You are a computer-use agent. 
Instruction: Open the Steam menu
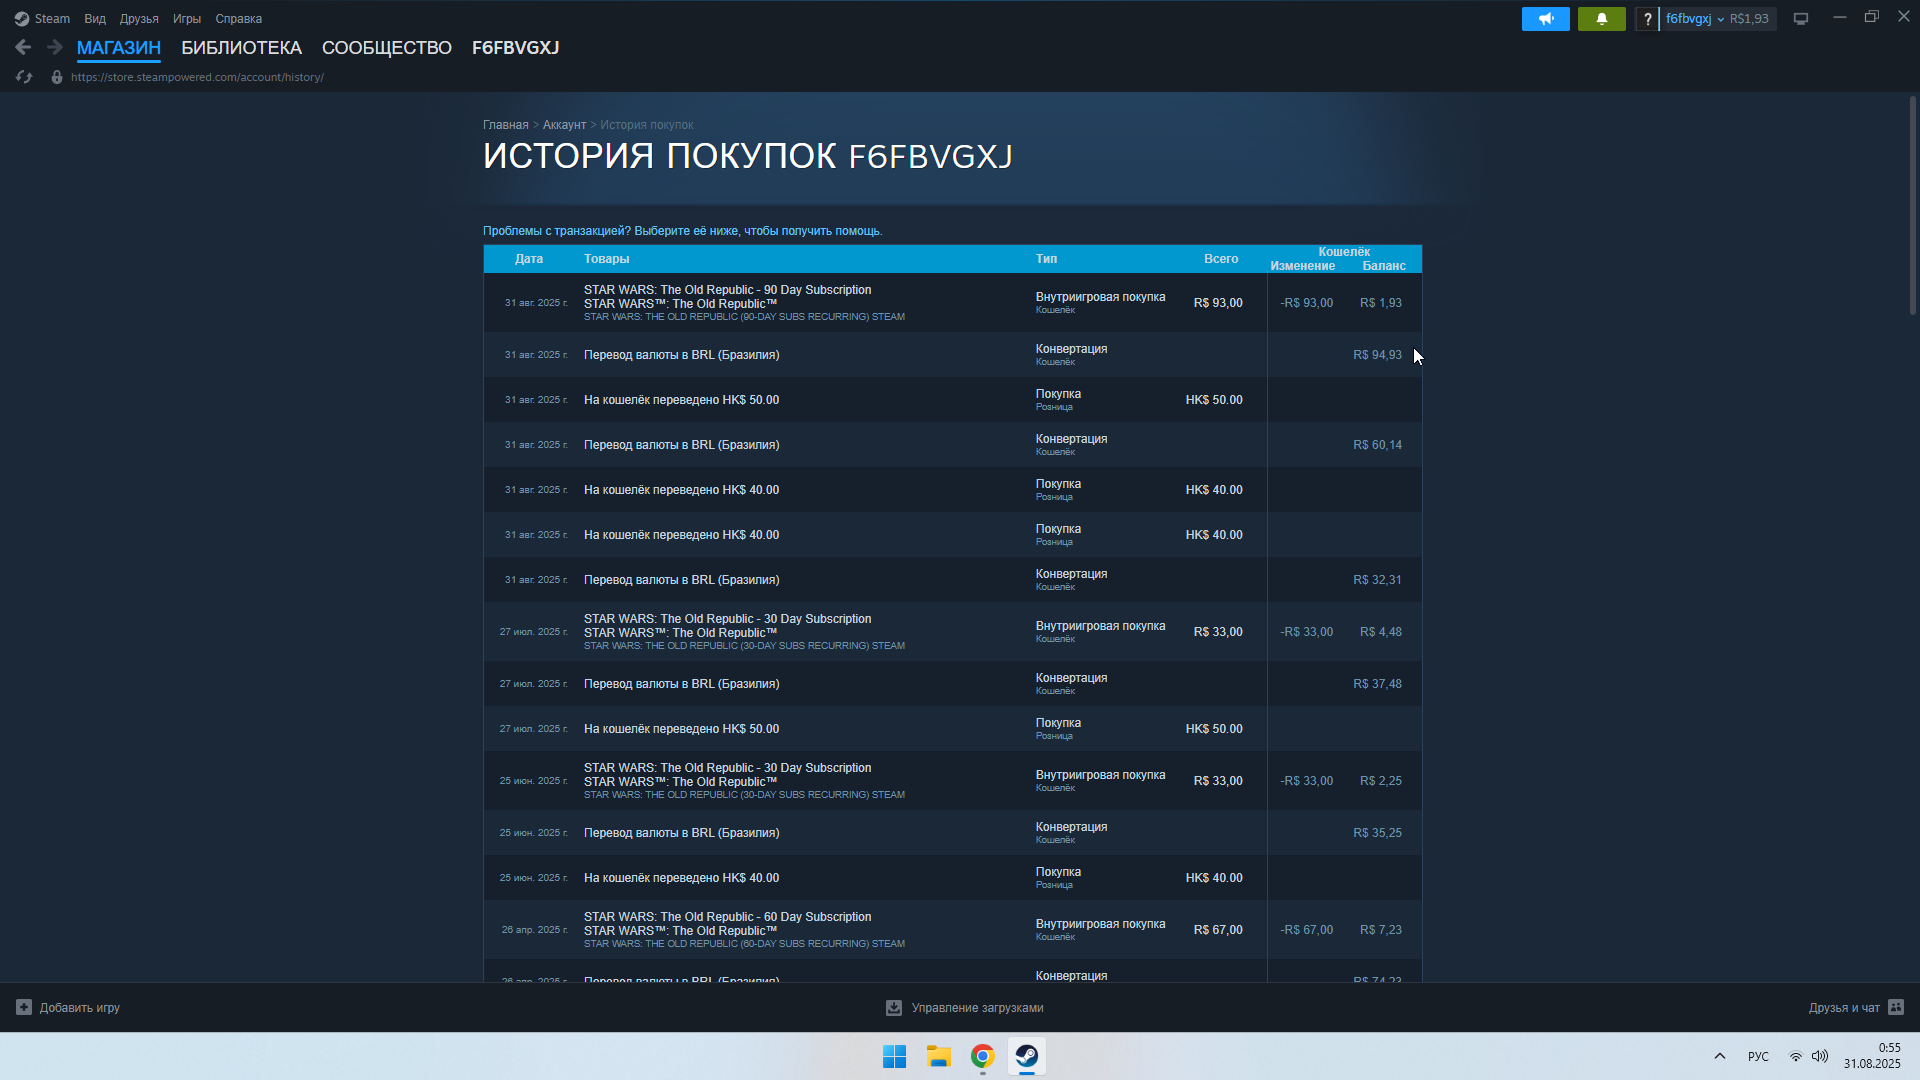coord(52,19)
